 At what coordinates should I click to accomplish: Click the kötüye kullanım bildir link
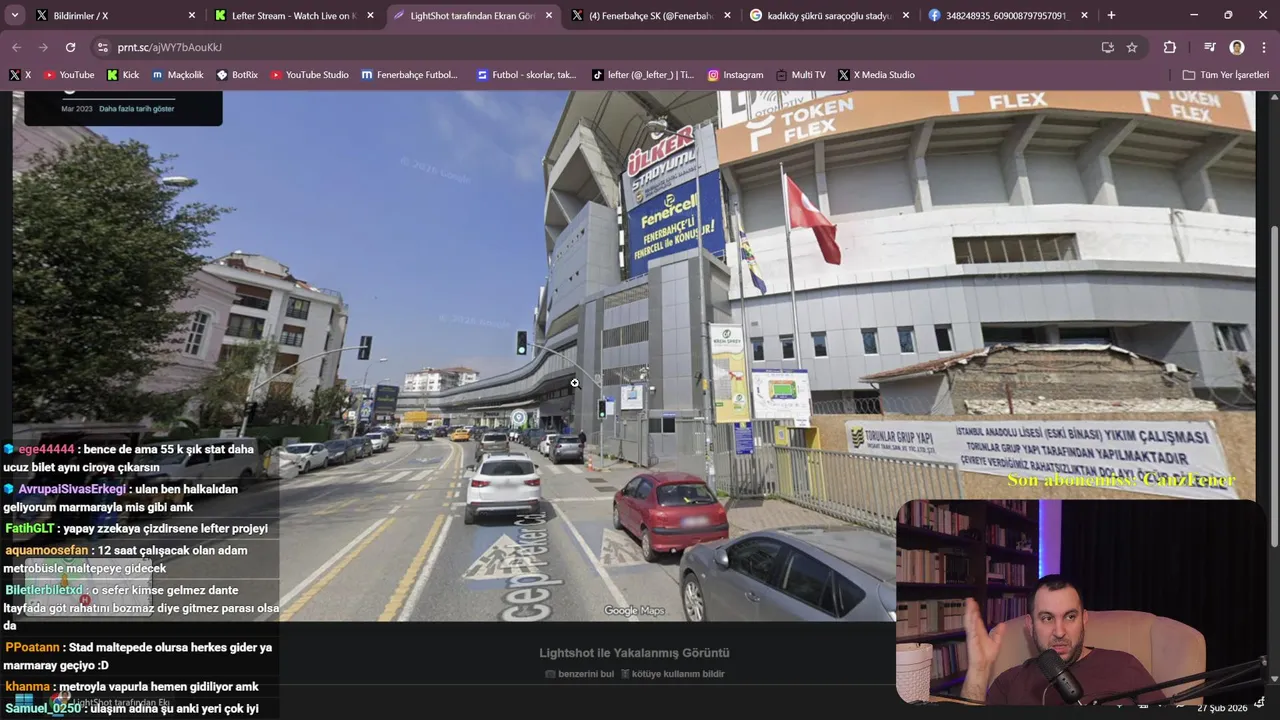[672, 674]
